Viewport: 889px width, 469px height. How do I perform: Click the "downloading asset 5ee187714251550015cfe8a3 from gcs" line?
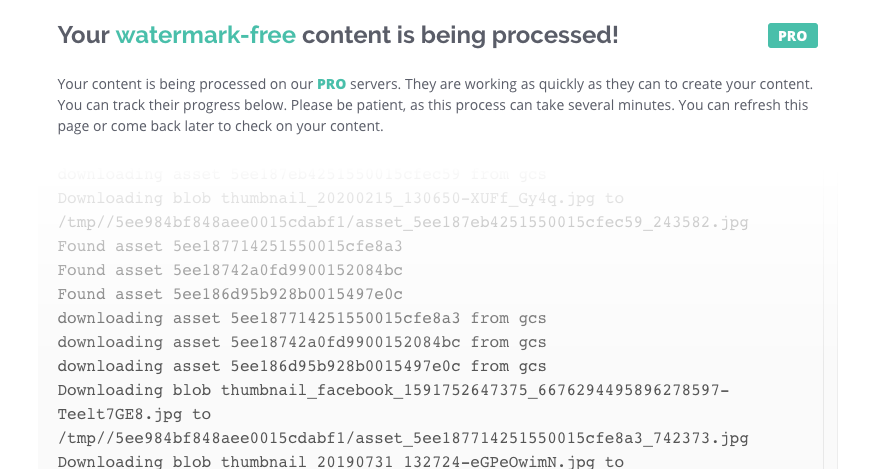[302, 318]
